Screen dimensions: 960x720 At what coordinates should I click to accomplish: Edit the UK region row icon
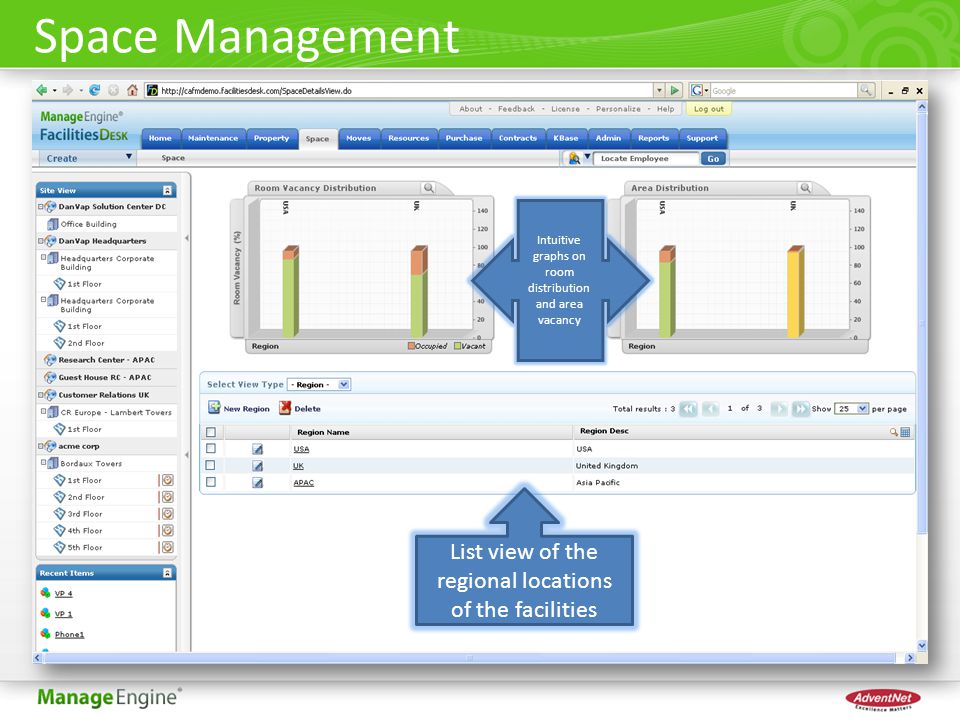(x=258, y=466)
